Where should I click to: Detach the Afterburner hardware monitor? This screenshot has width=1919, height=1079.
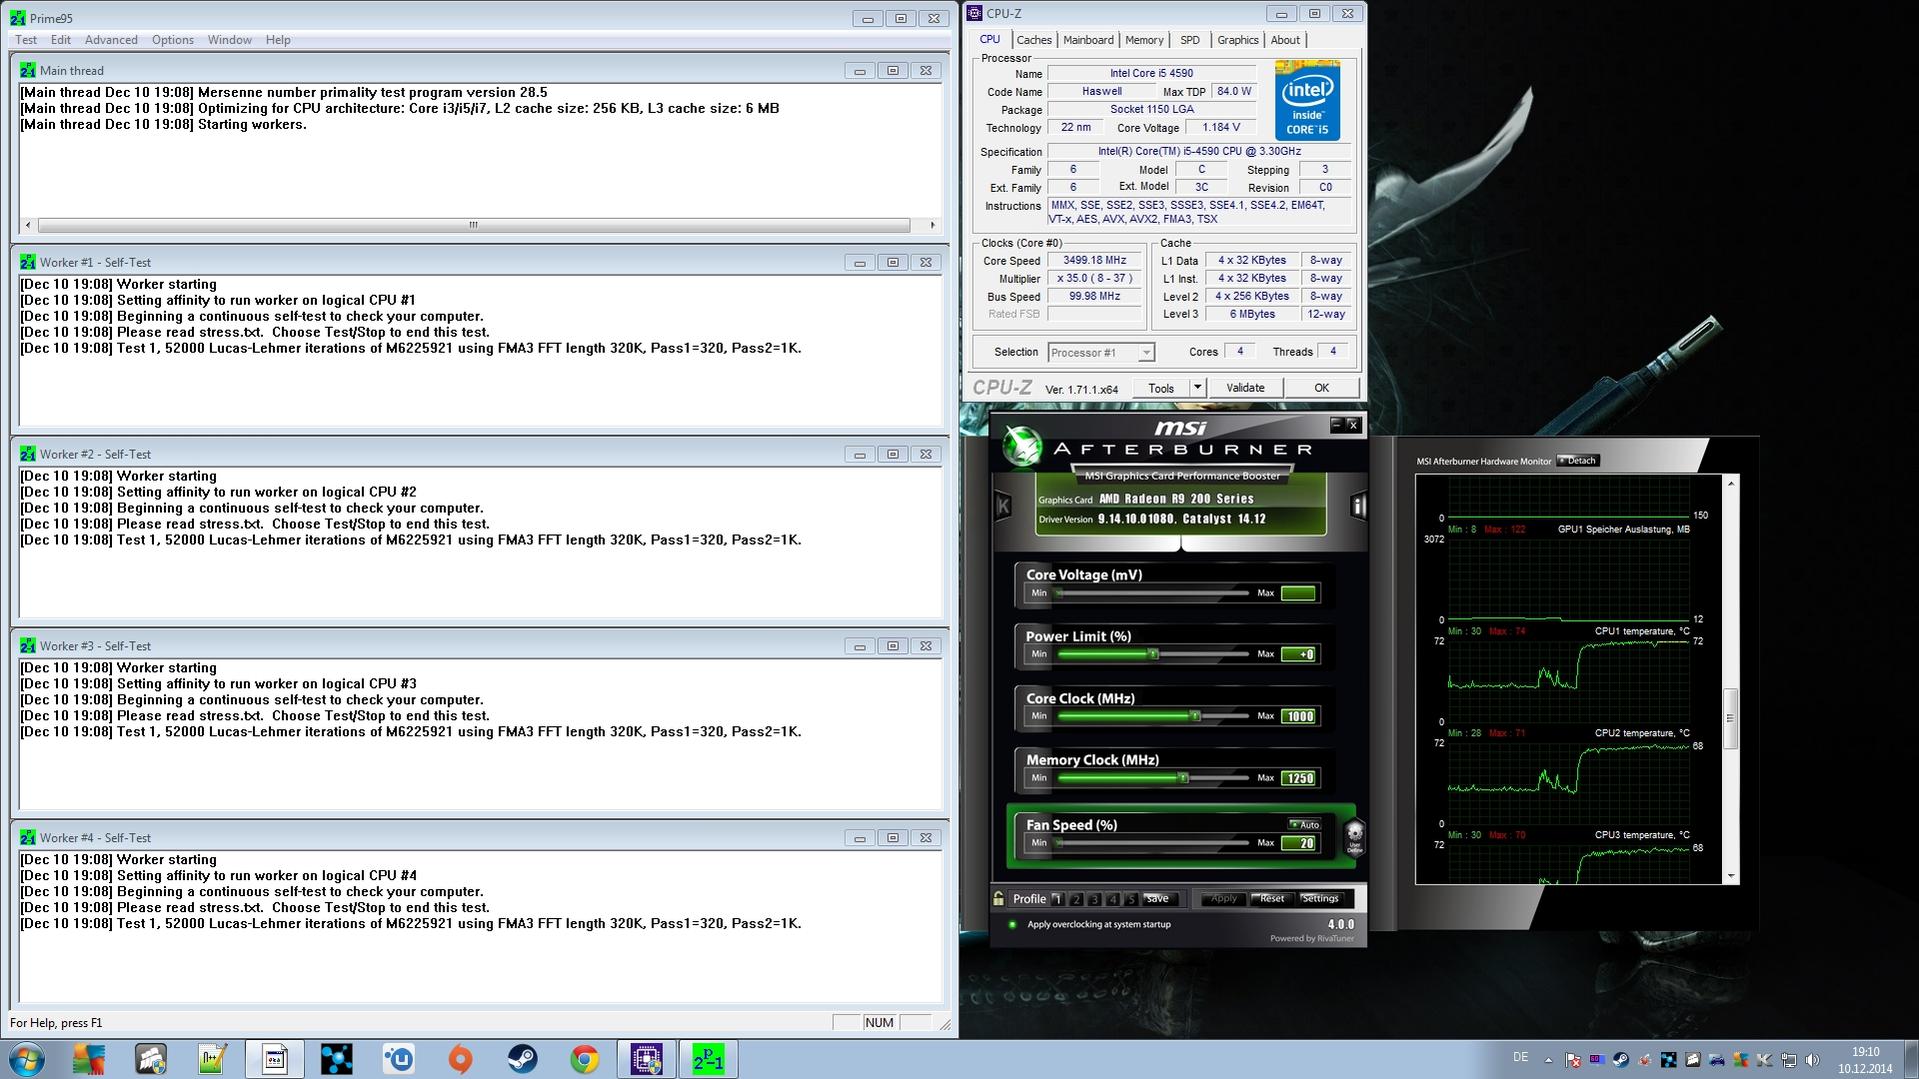pos(1578,460)
